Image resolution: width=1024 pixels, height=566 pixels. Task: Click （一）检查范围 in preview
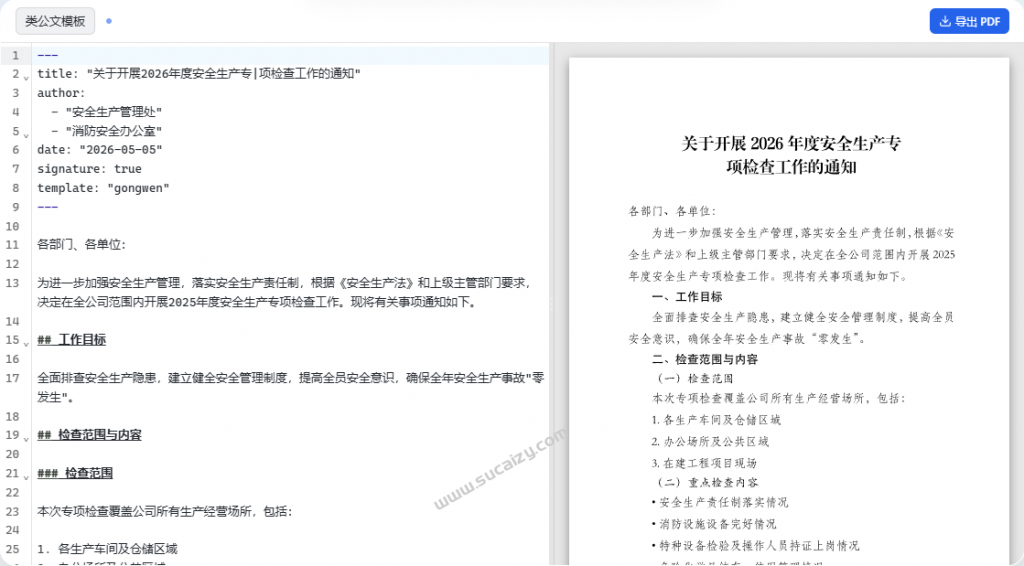[692, 379]
